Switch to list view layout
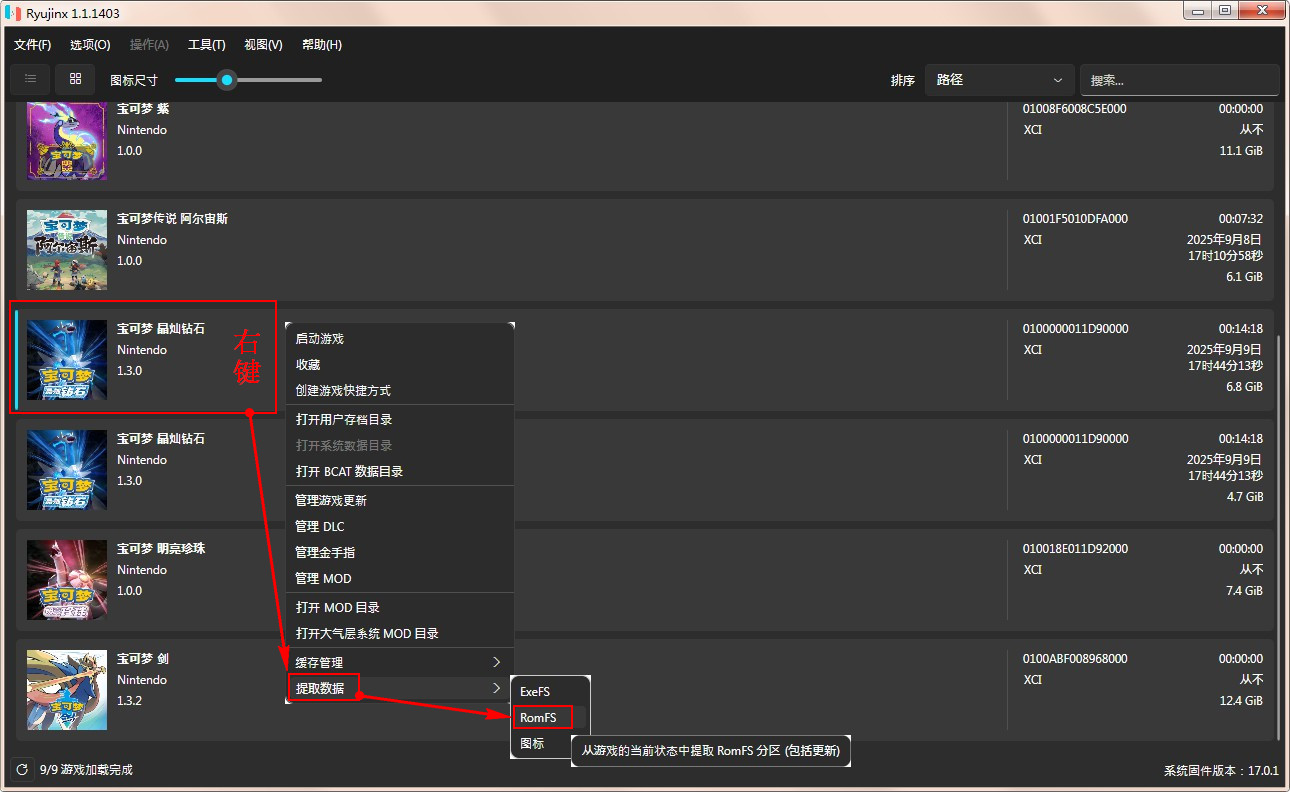 (30, 79)
